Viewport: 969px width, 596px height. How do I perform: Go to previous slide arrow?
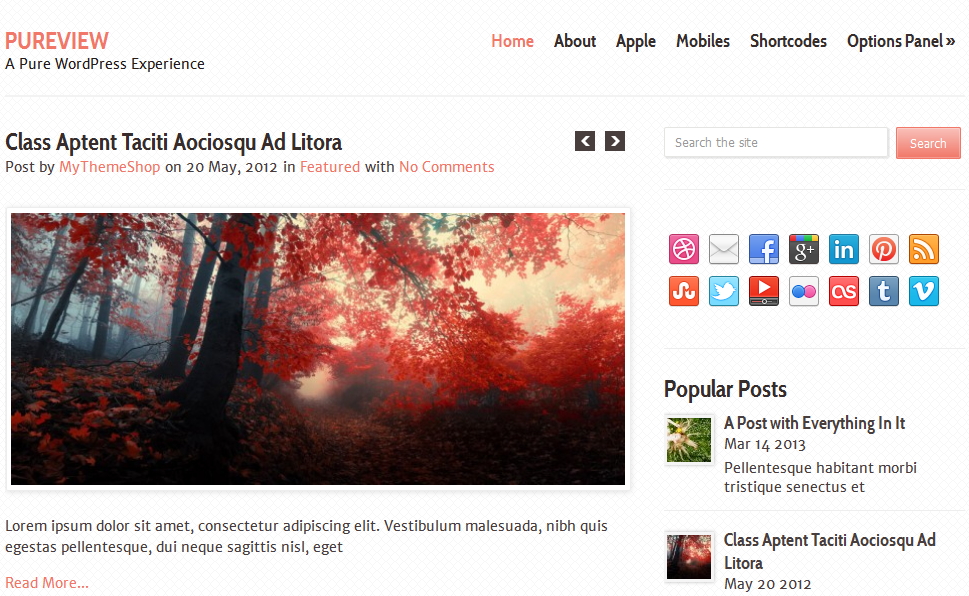pos(585,141)
